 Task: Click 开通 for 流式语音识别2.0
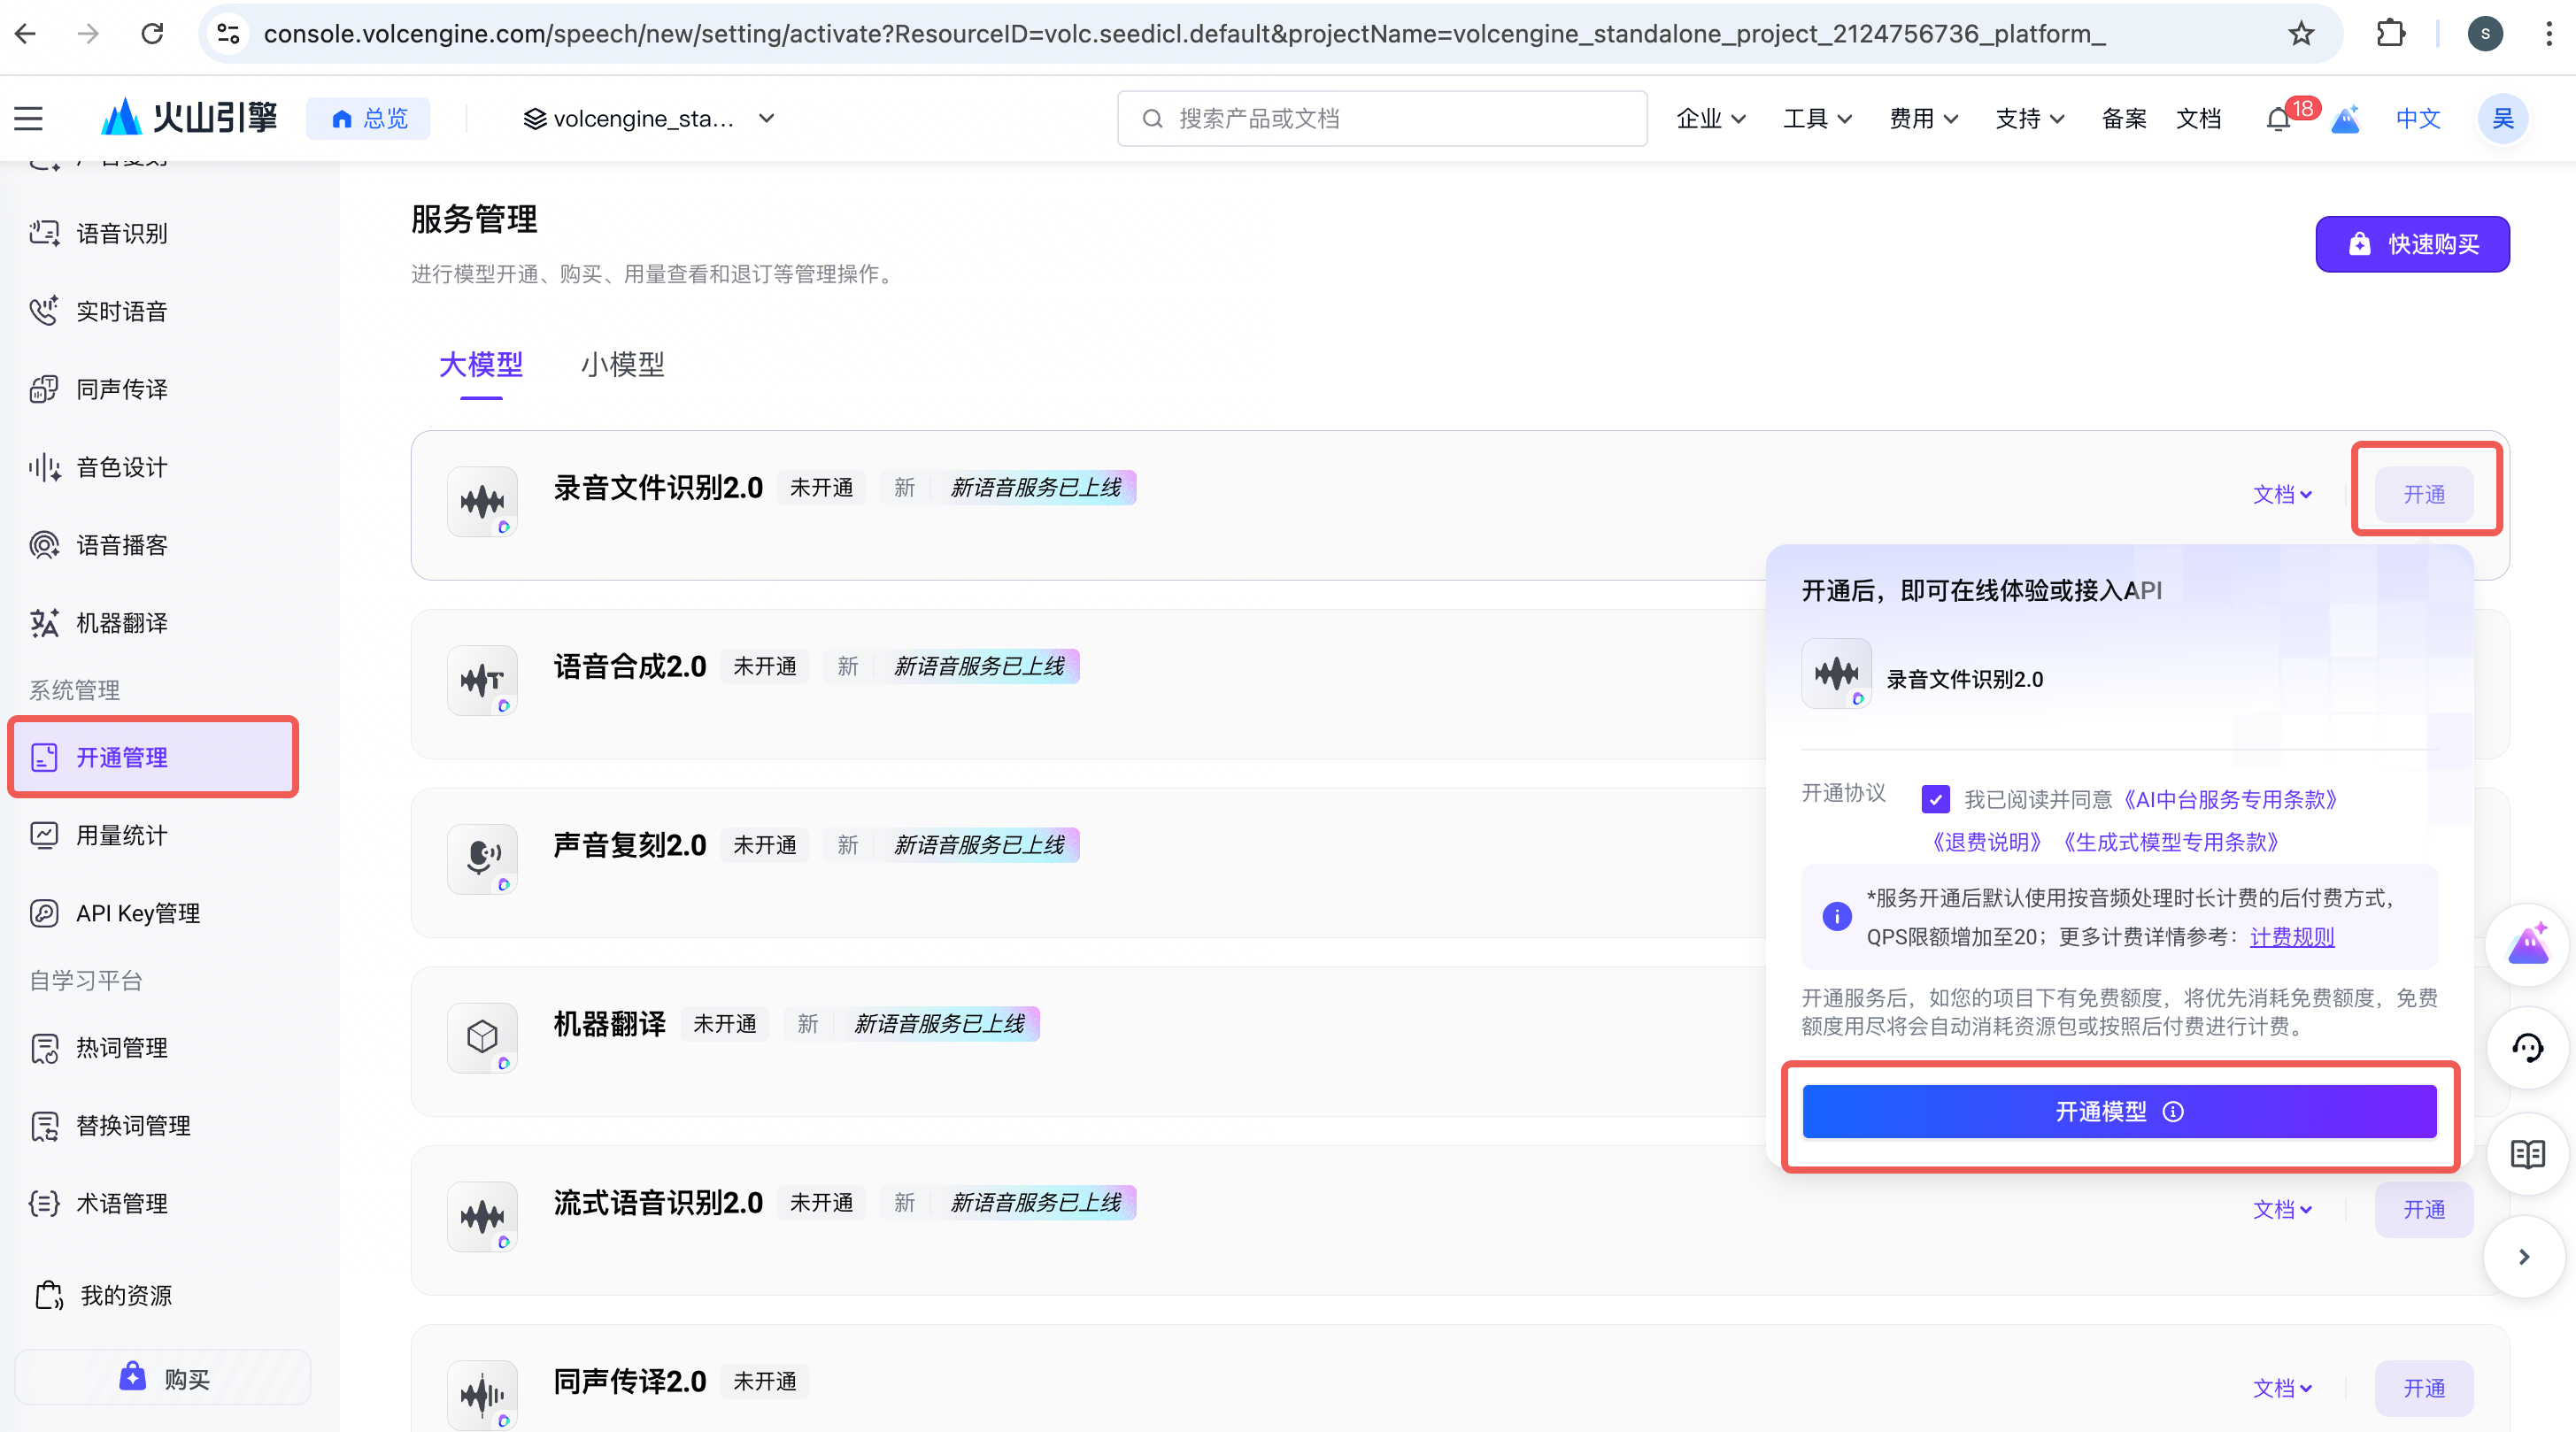[x=2424, y=1210]
